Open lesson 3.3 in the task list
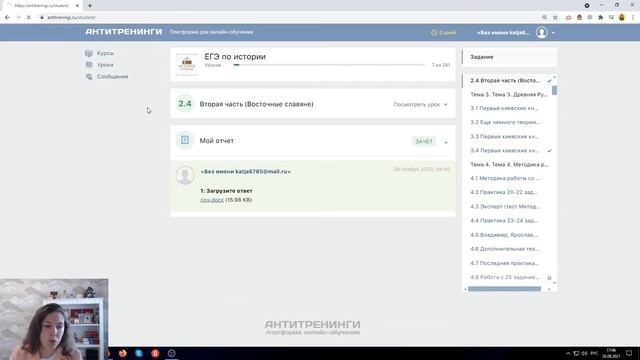Screen dimensions: 640x360 [x=504, y=136]
